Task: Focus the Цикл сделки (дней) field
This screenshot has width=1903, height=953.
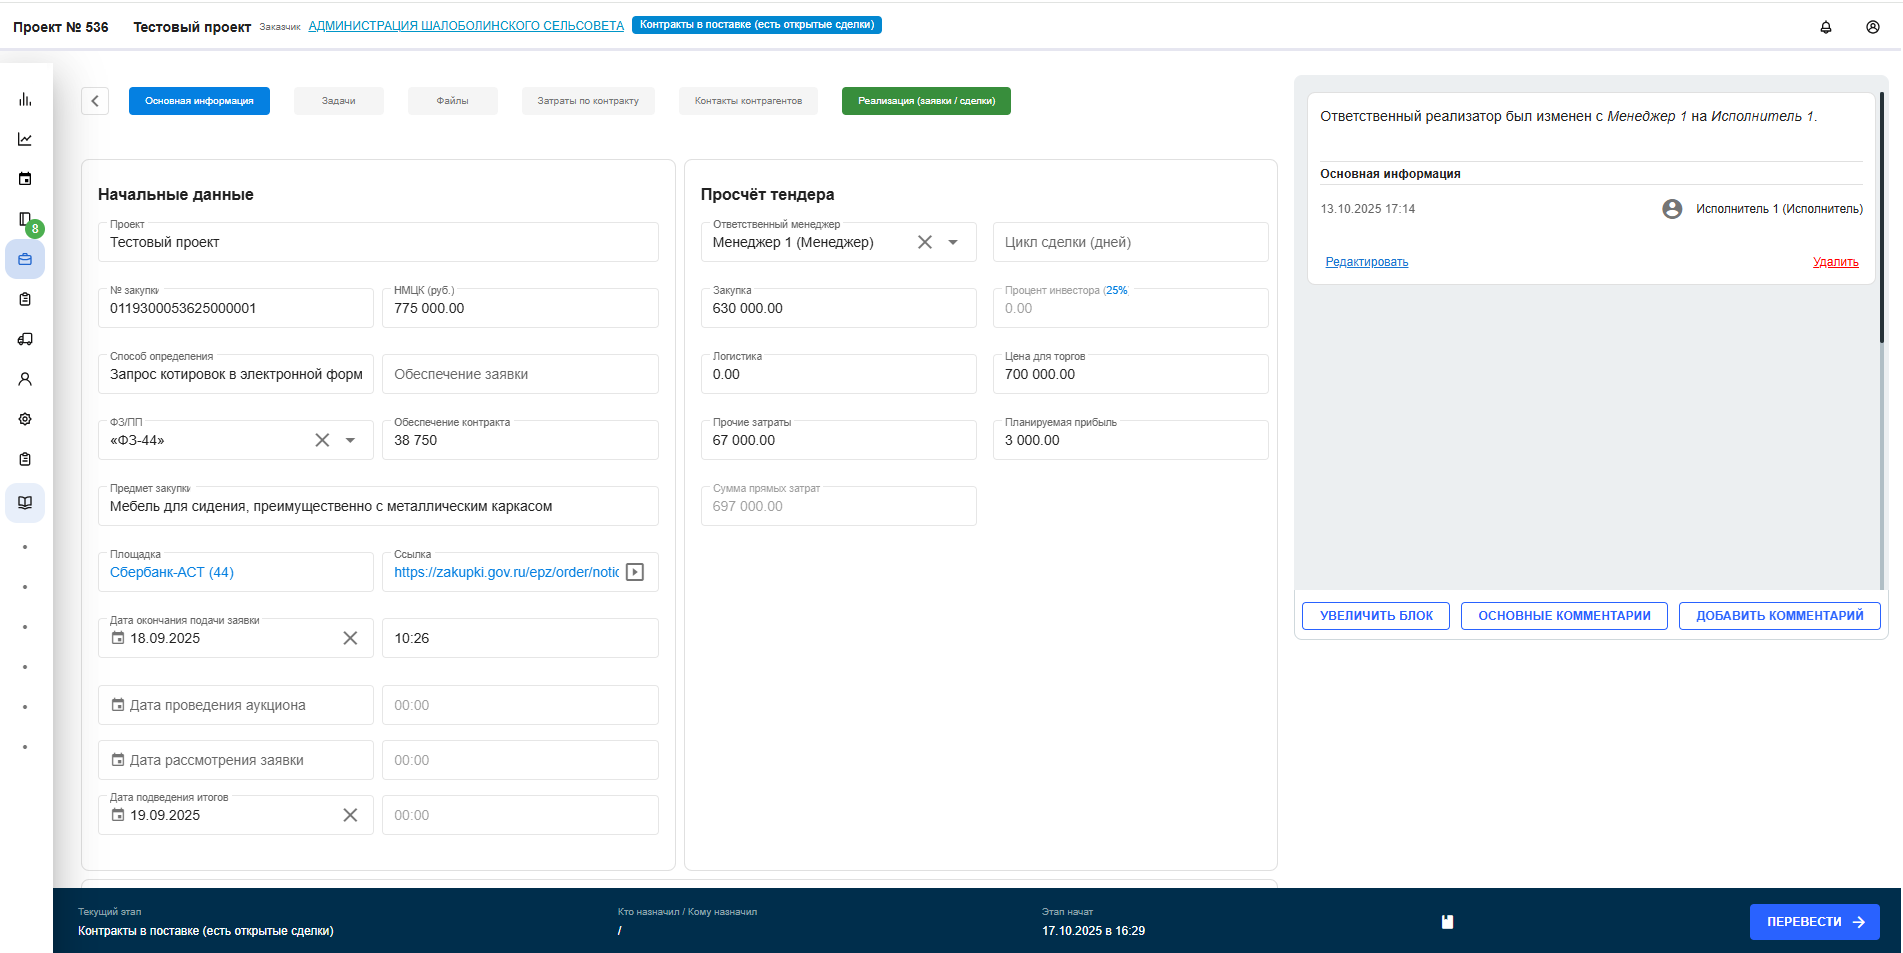Action: point(1130,242)
